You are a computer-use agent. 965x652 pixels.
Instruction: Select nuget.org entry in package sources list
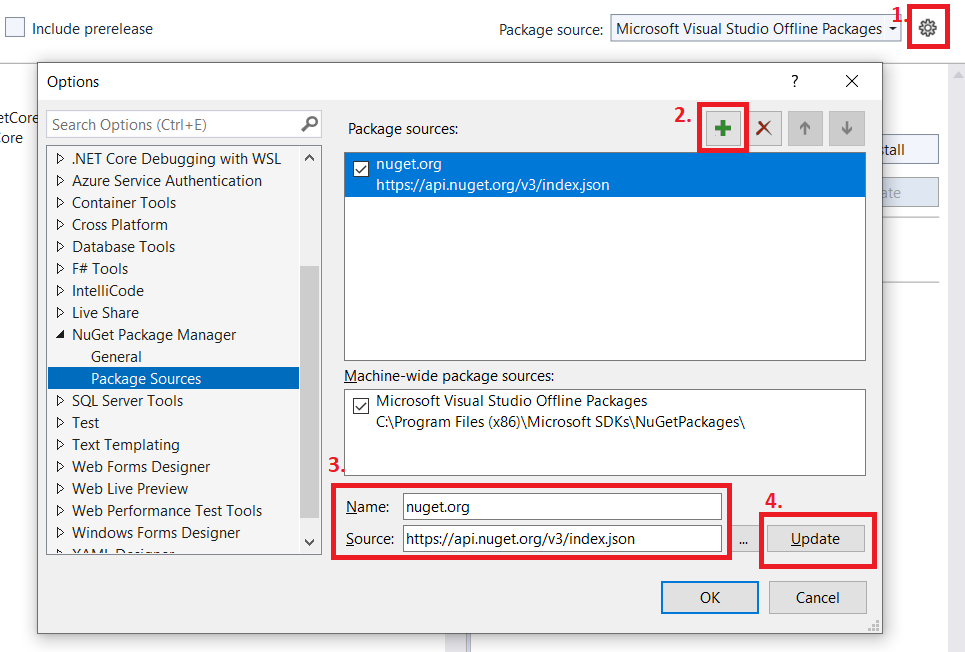coord(604,174)
